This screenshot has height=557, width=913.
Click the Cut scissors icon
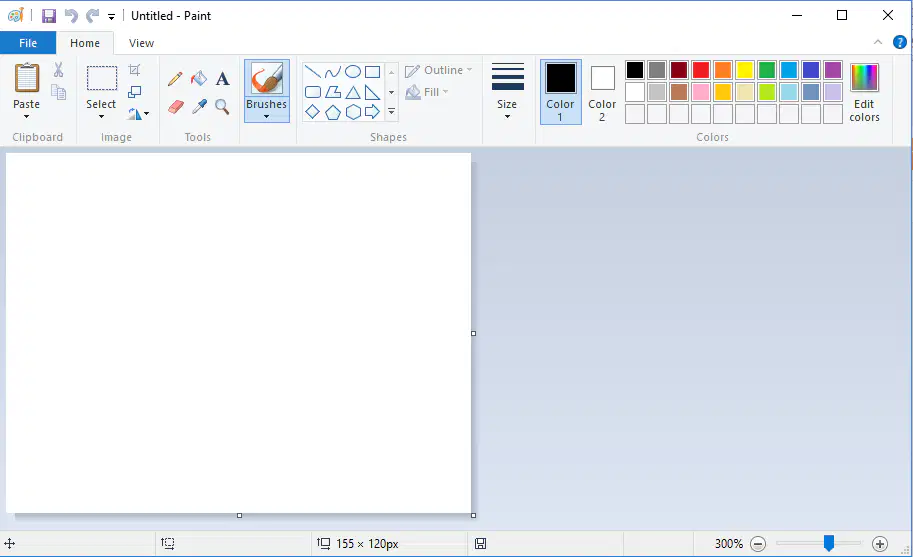pyautogui.click(x=58, y=70)
